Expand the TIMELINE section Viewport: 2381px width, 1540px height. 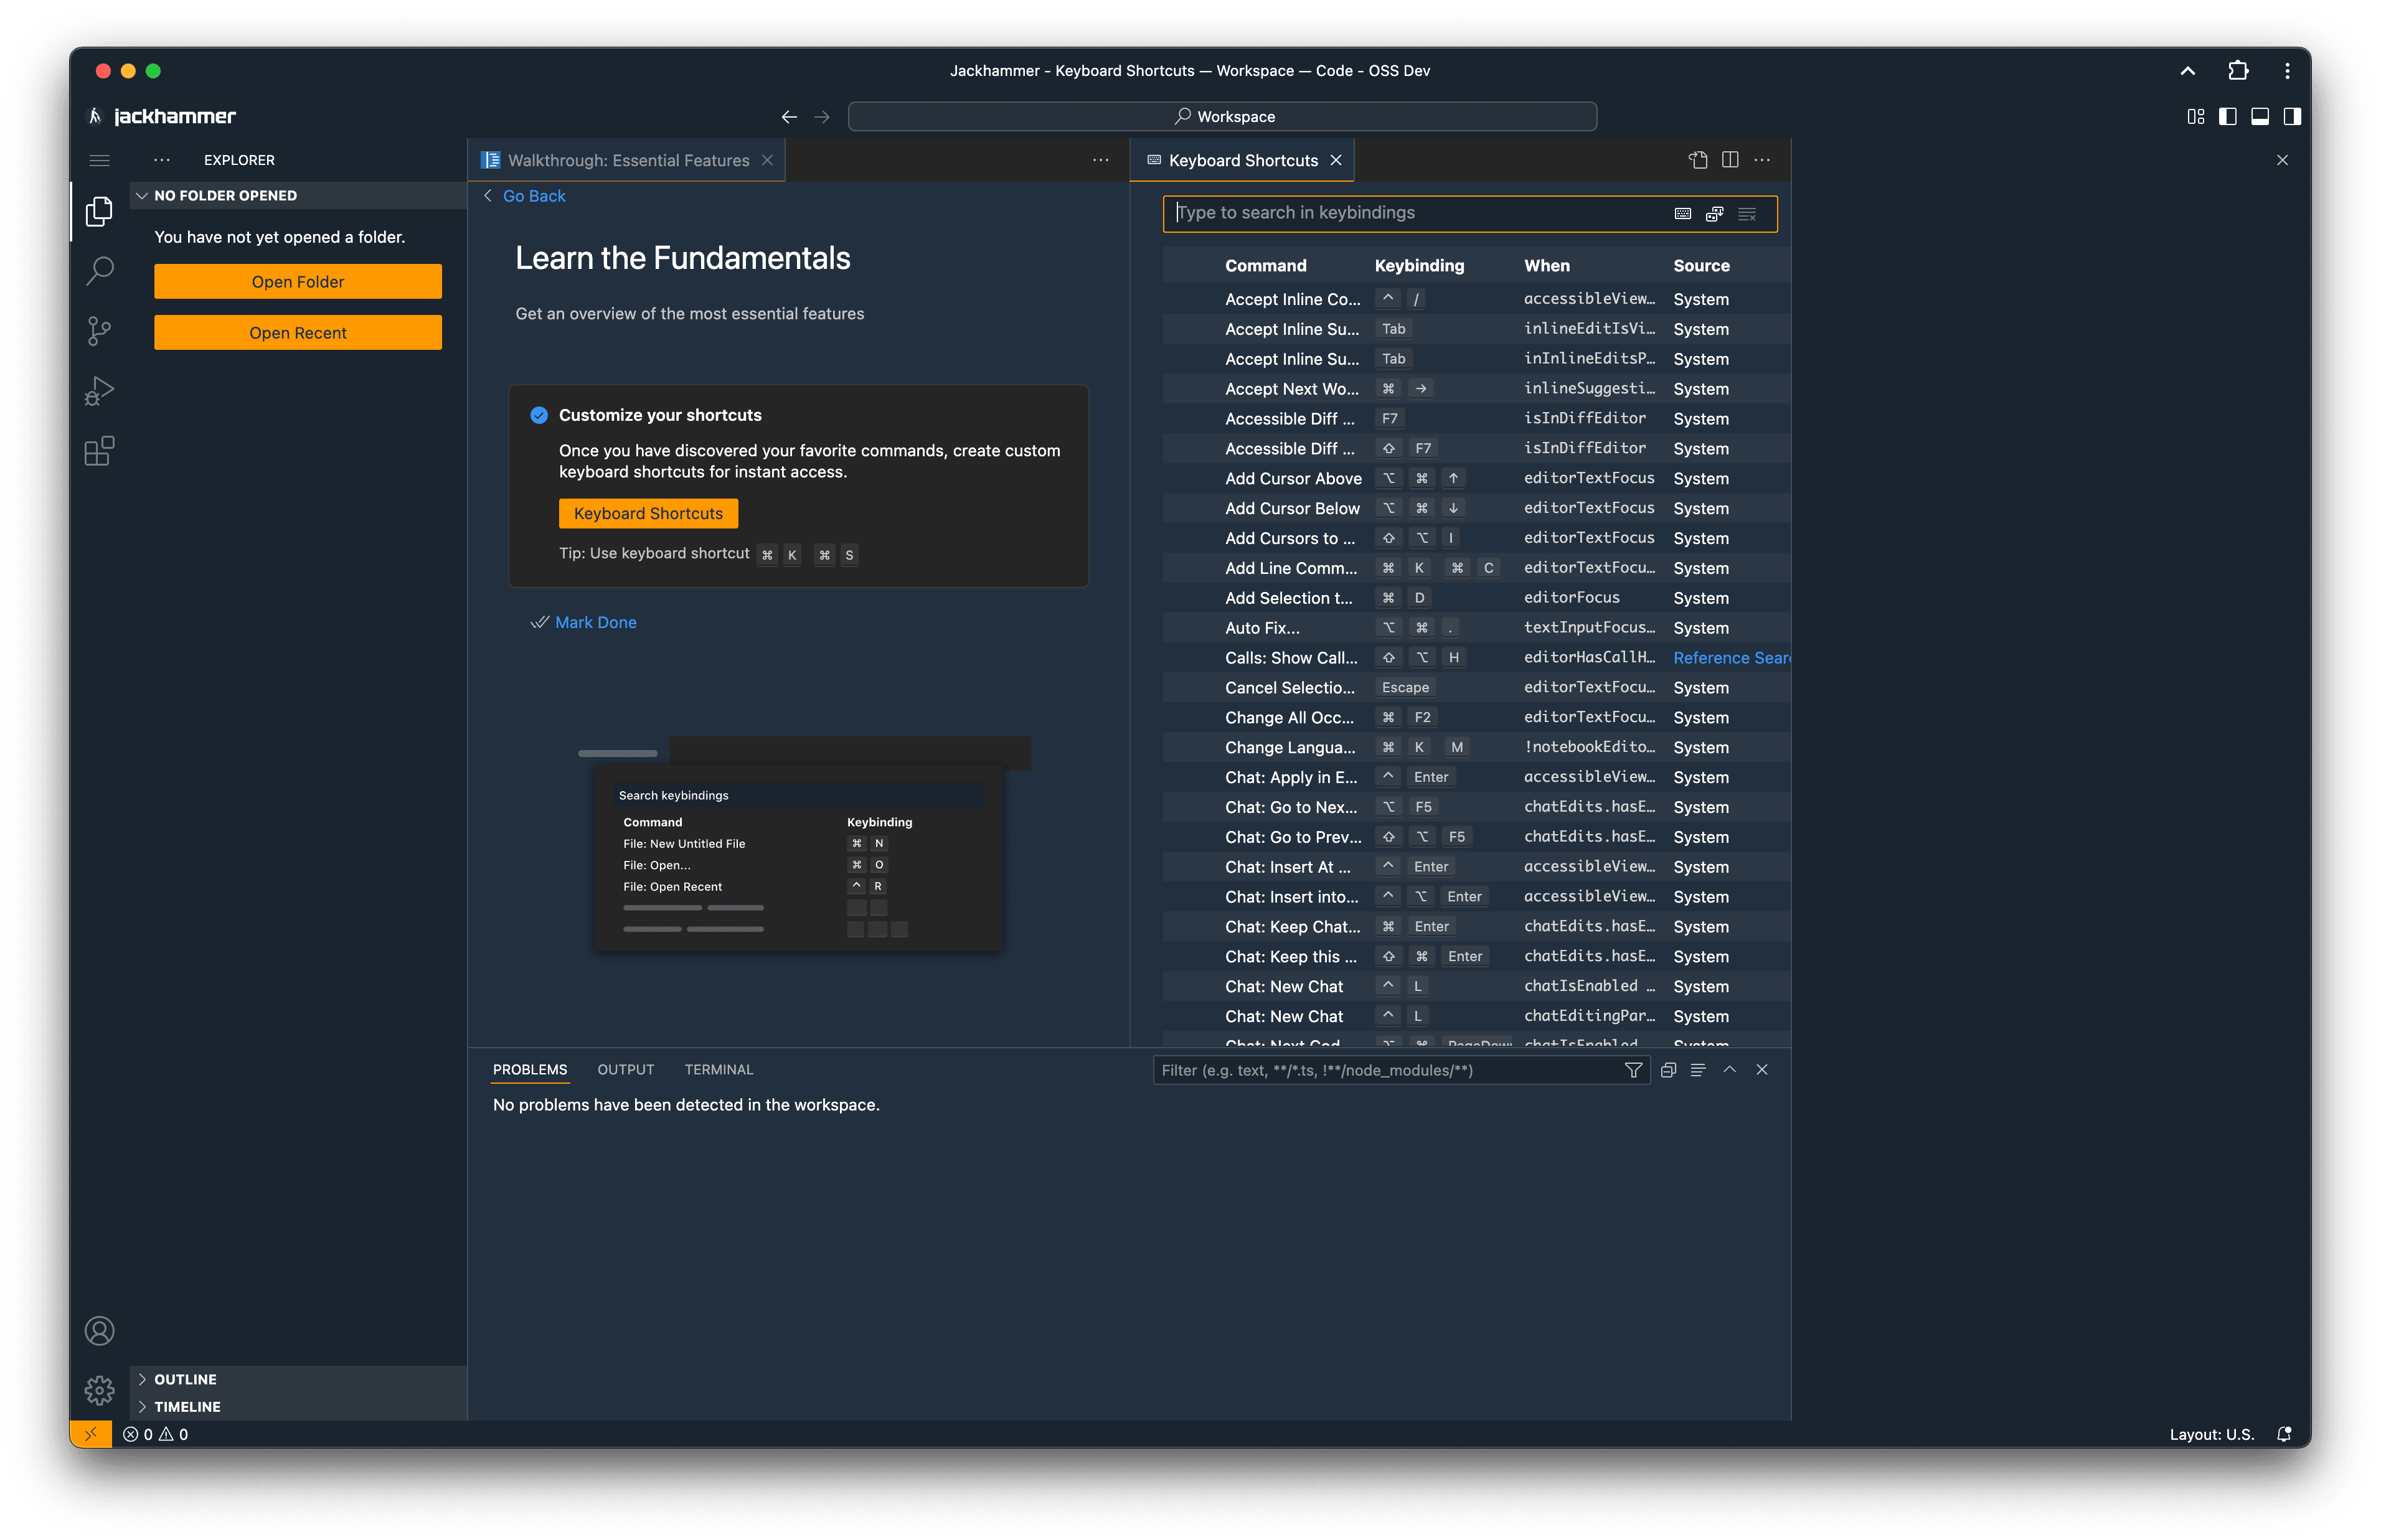[298, 1406]
